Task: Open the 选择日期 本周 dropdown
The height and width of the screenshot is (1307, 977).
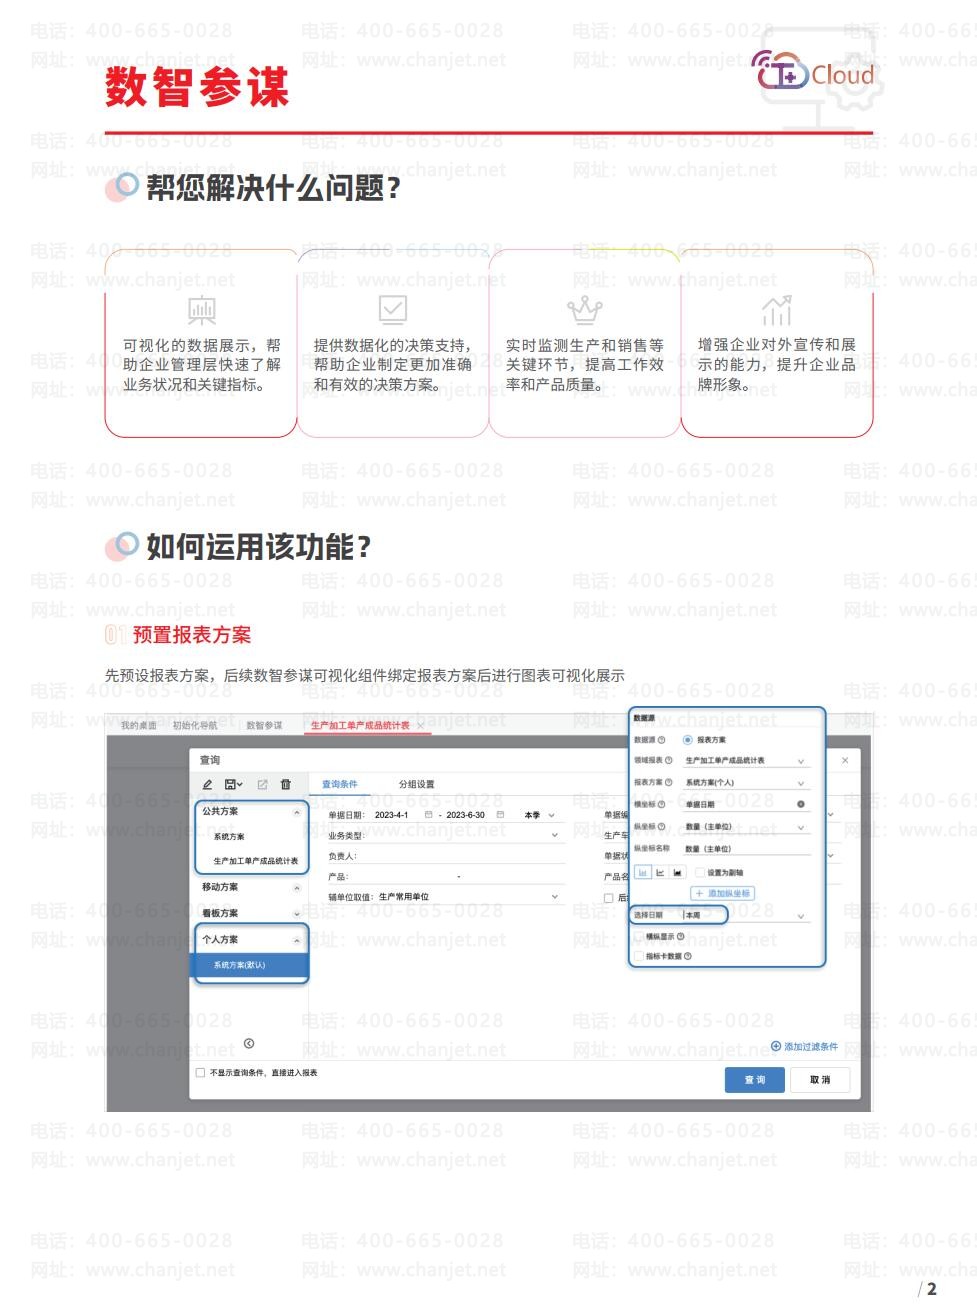Action: 801,916
